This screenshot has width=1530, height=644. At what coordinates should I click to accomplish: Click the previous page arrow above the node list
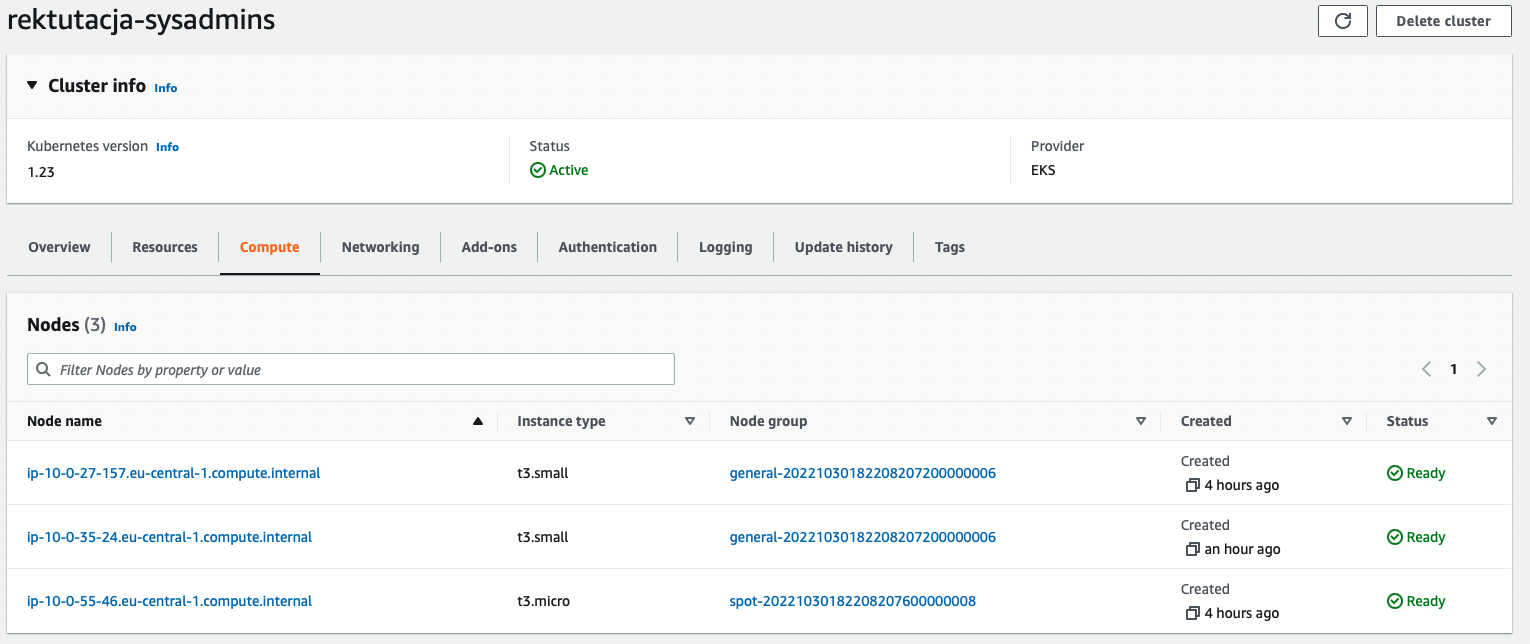click(1426, 368)
